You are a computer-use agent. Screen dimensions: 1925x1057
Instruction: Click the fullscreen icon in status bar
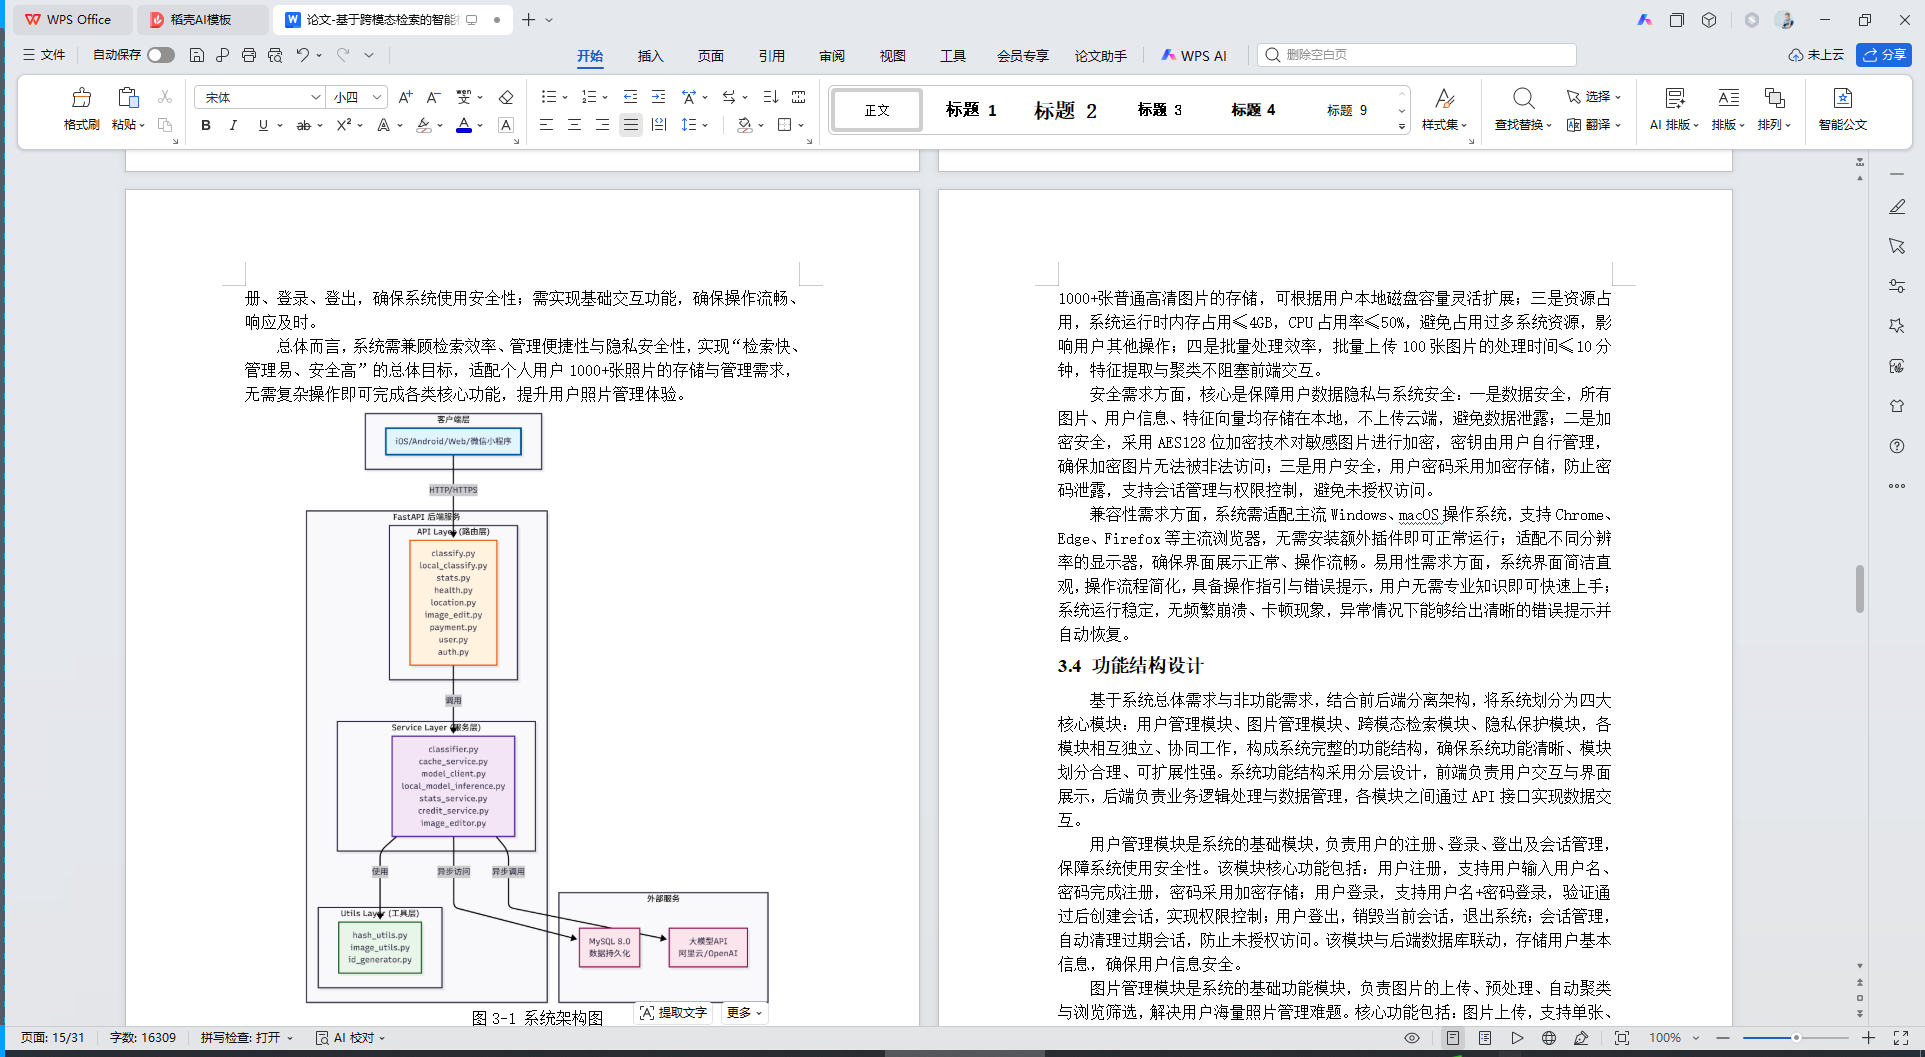coord(1901,1038)
